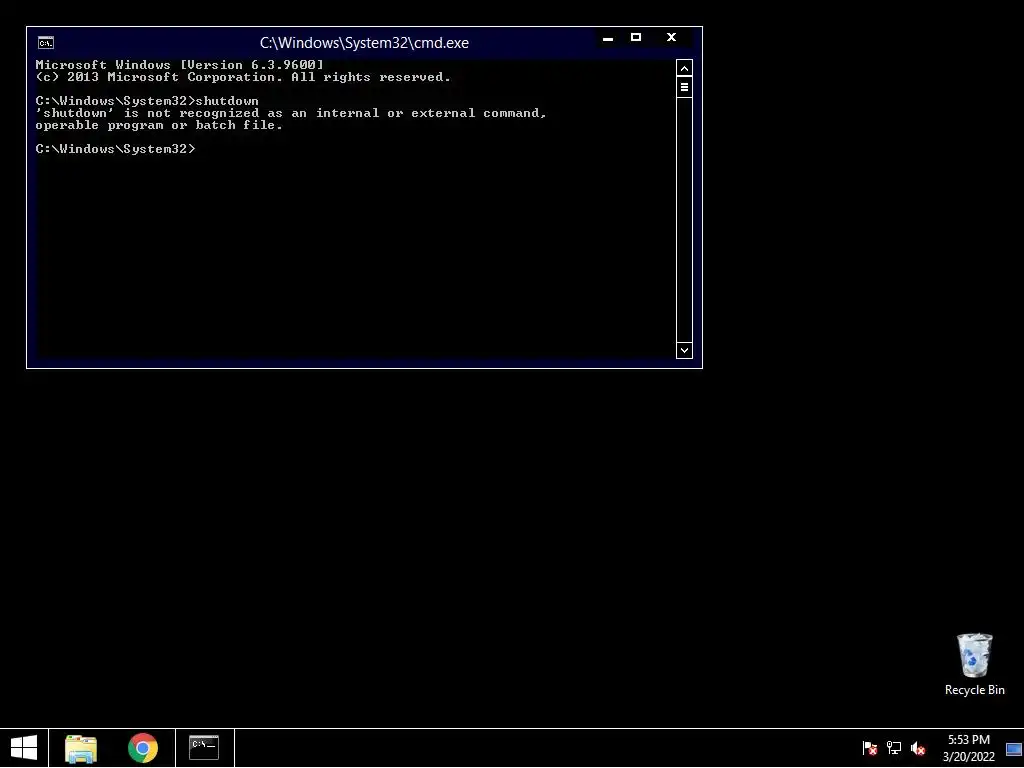This screenshot has width=1024, height=768.
Task: Click the 'Recycle Bin' label text
Action: (974, 690)
